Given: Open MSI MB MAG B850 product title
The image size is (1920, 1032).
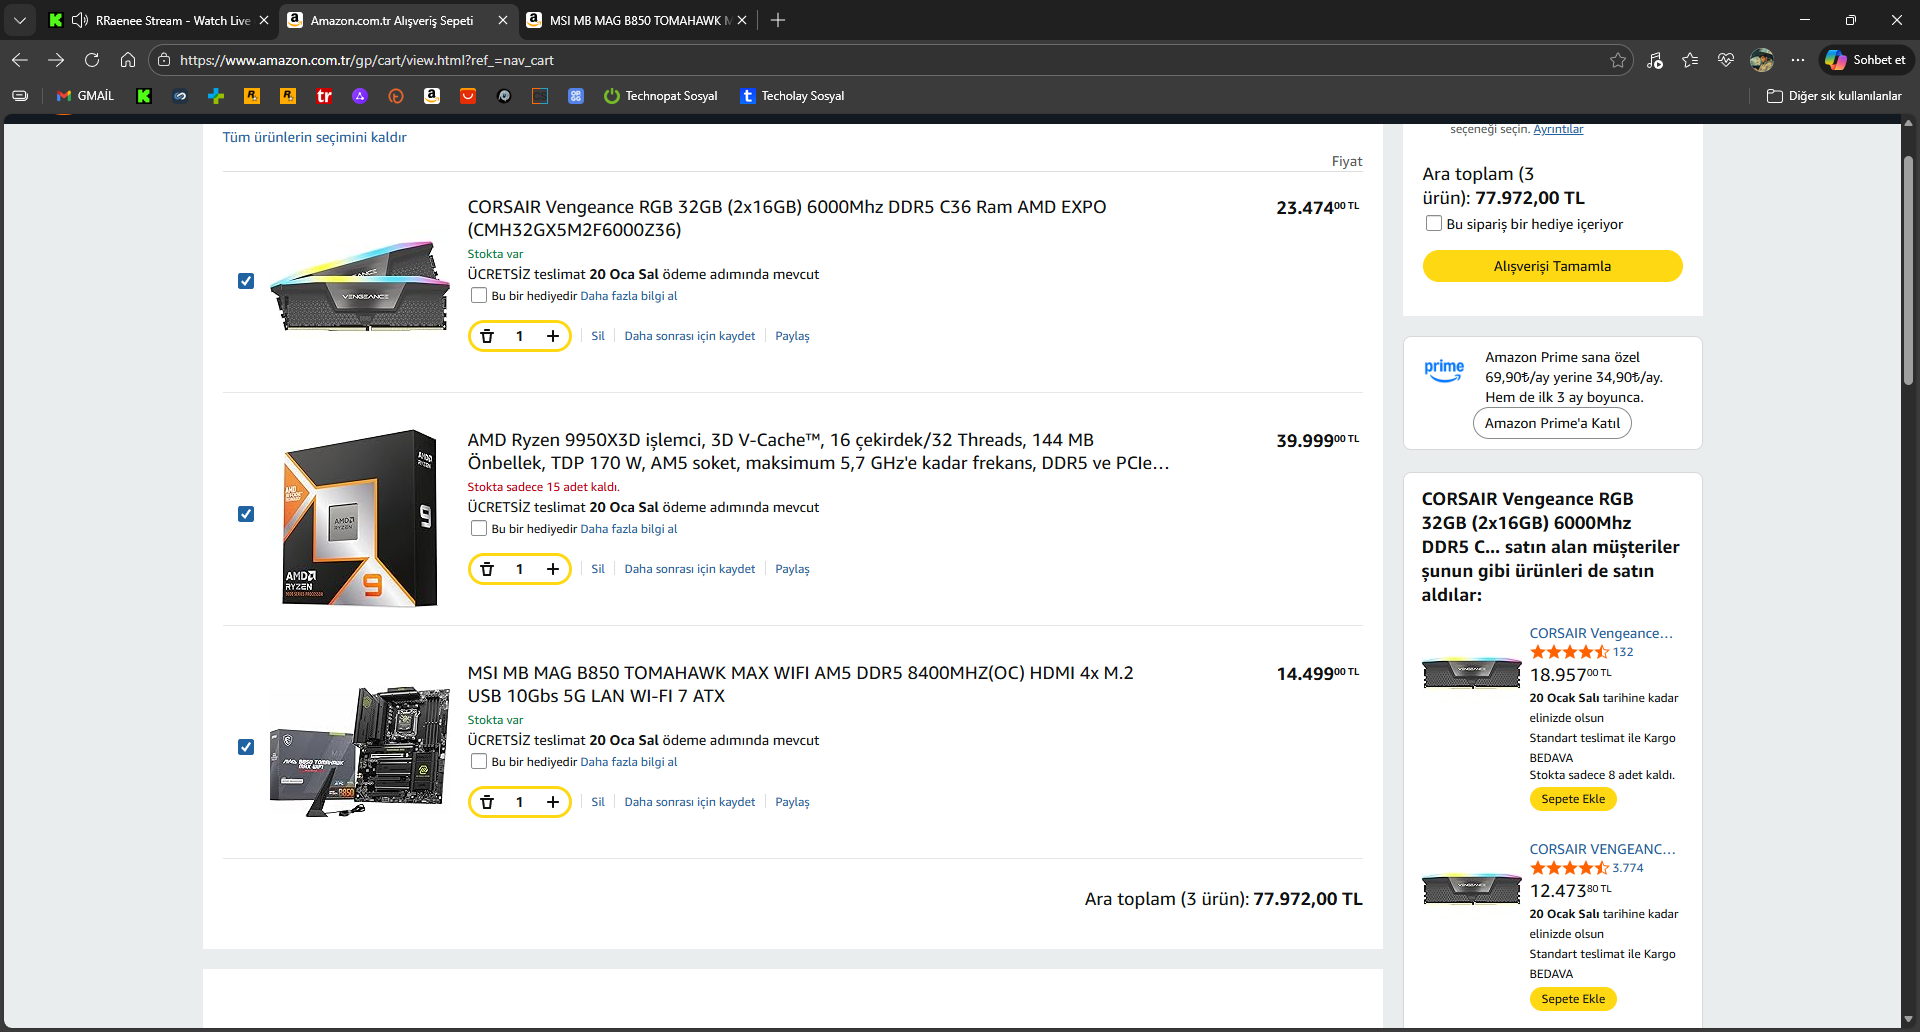Looking at the screenshot, I should (800, 684).
